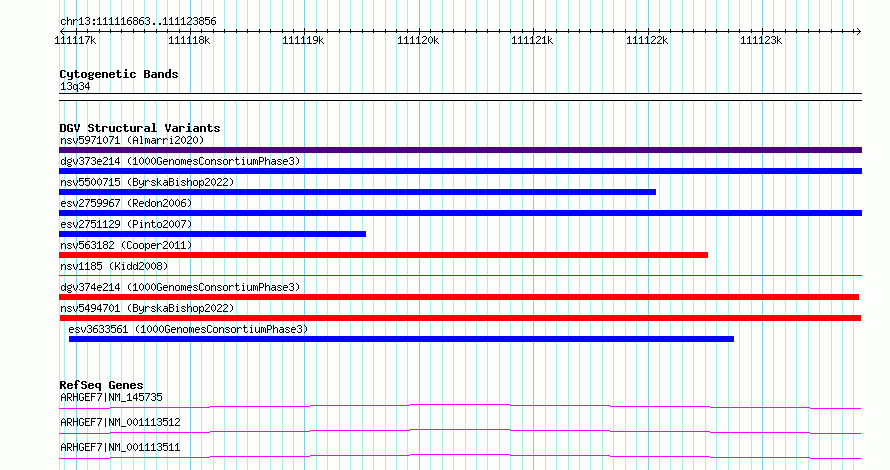Click the nsv563182 (Cooper2011) label
Screen dimensions: 890x470
[x=126, y=245]
